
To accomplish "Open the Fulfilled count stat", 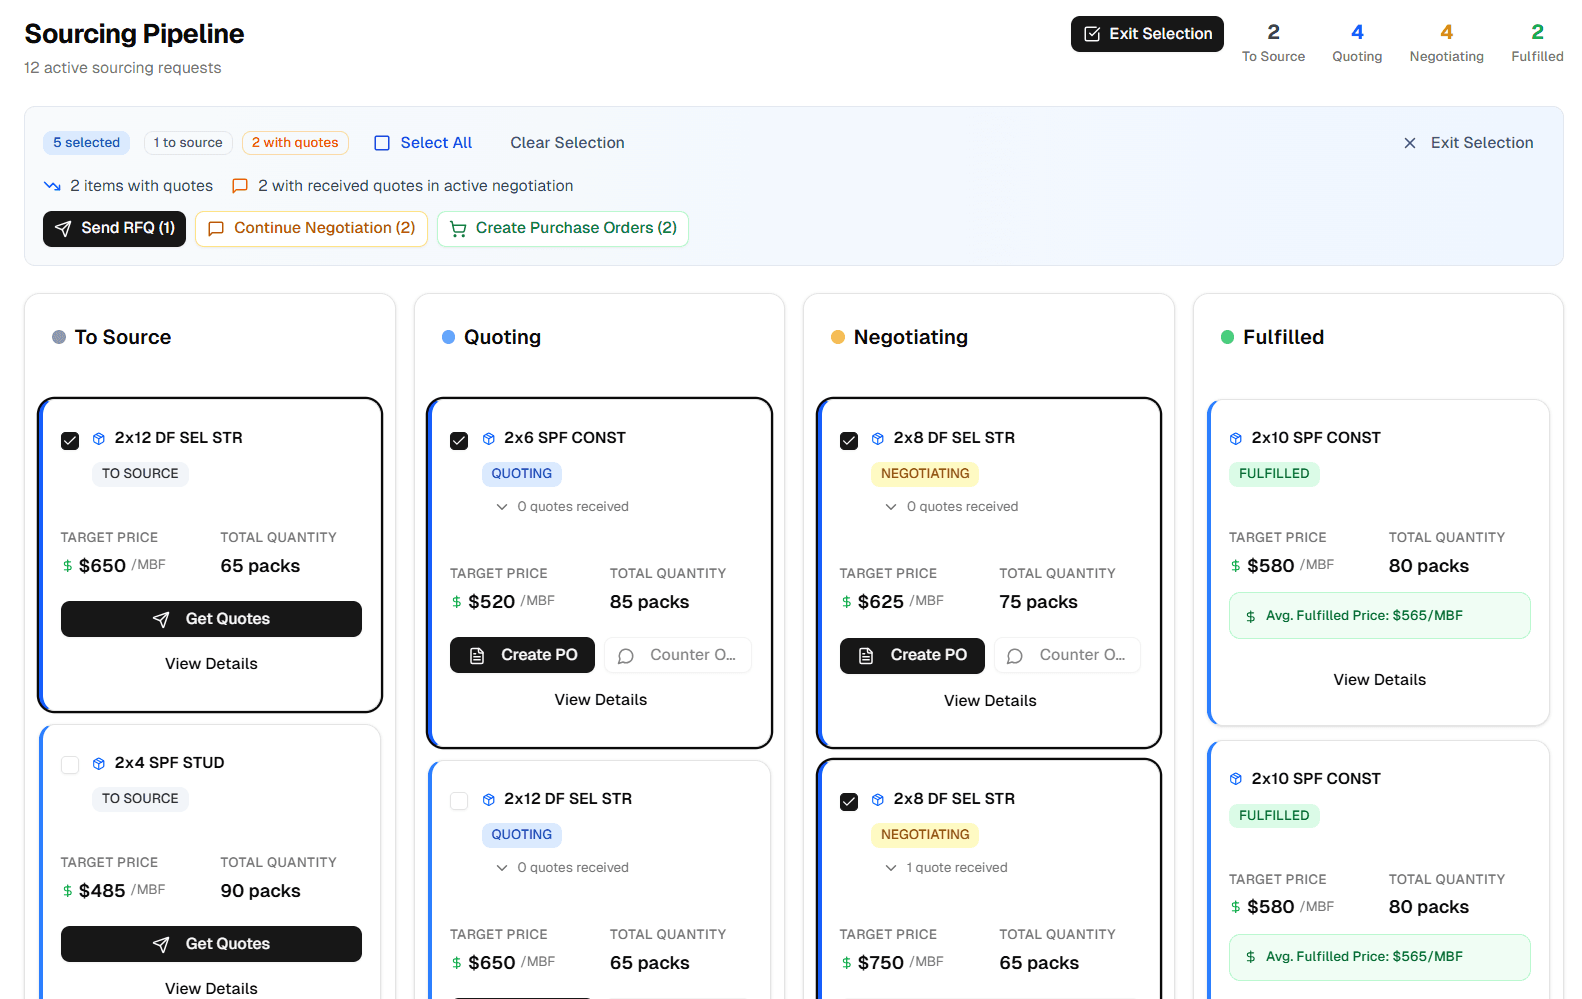I will pyautogui.click(x=1537, y=43).
